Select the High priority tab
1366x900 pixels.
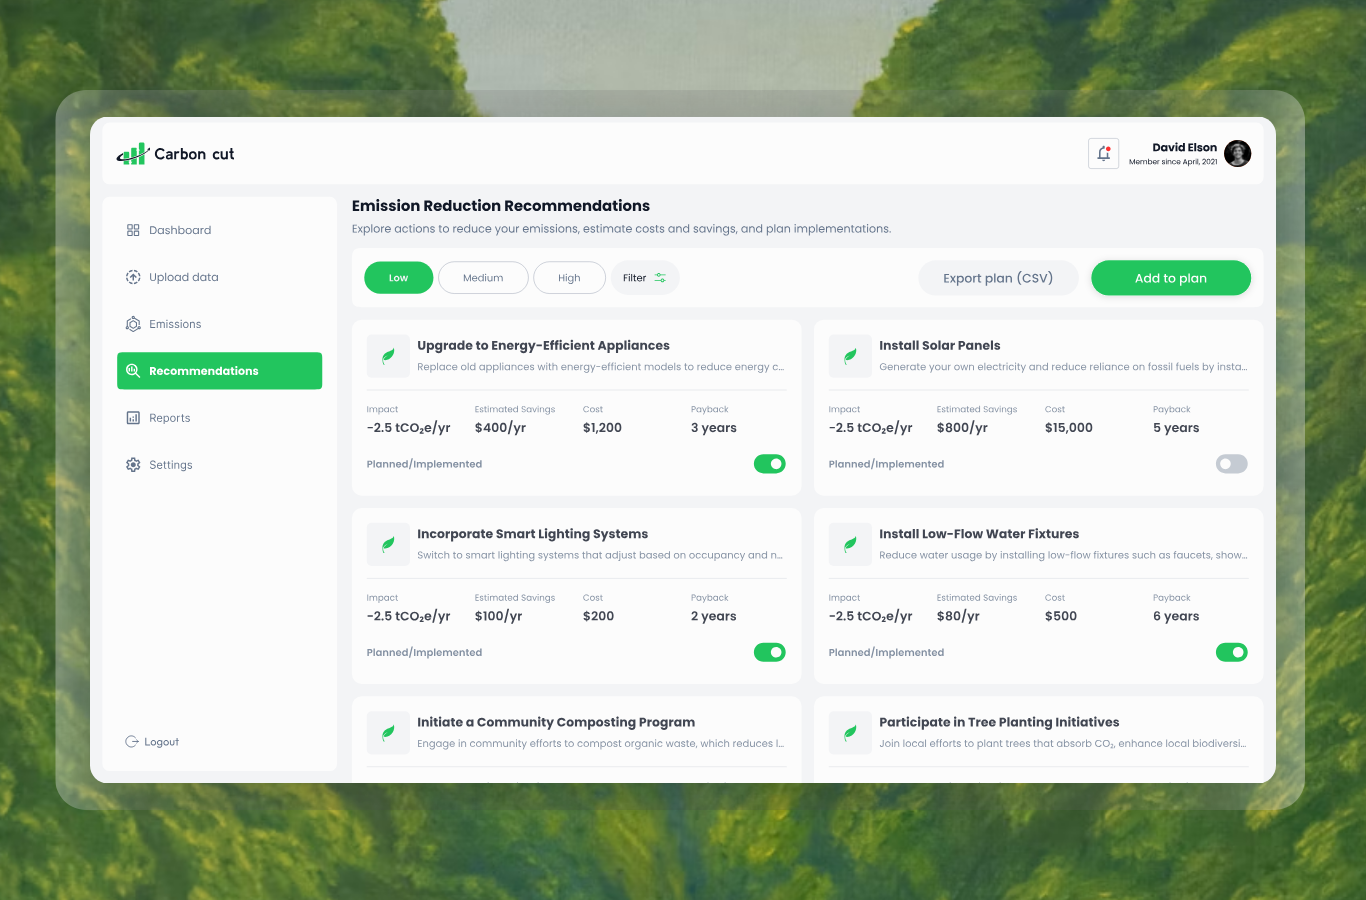click(569, 278)
